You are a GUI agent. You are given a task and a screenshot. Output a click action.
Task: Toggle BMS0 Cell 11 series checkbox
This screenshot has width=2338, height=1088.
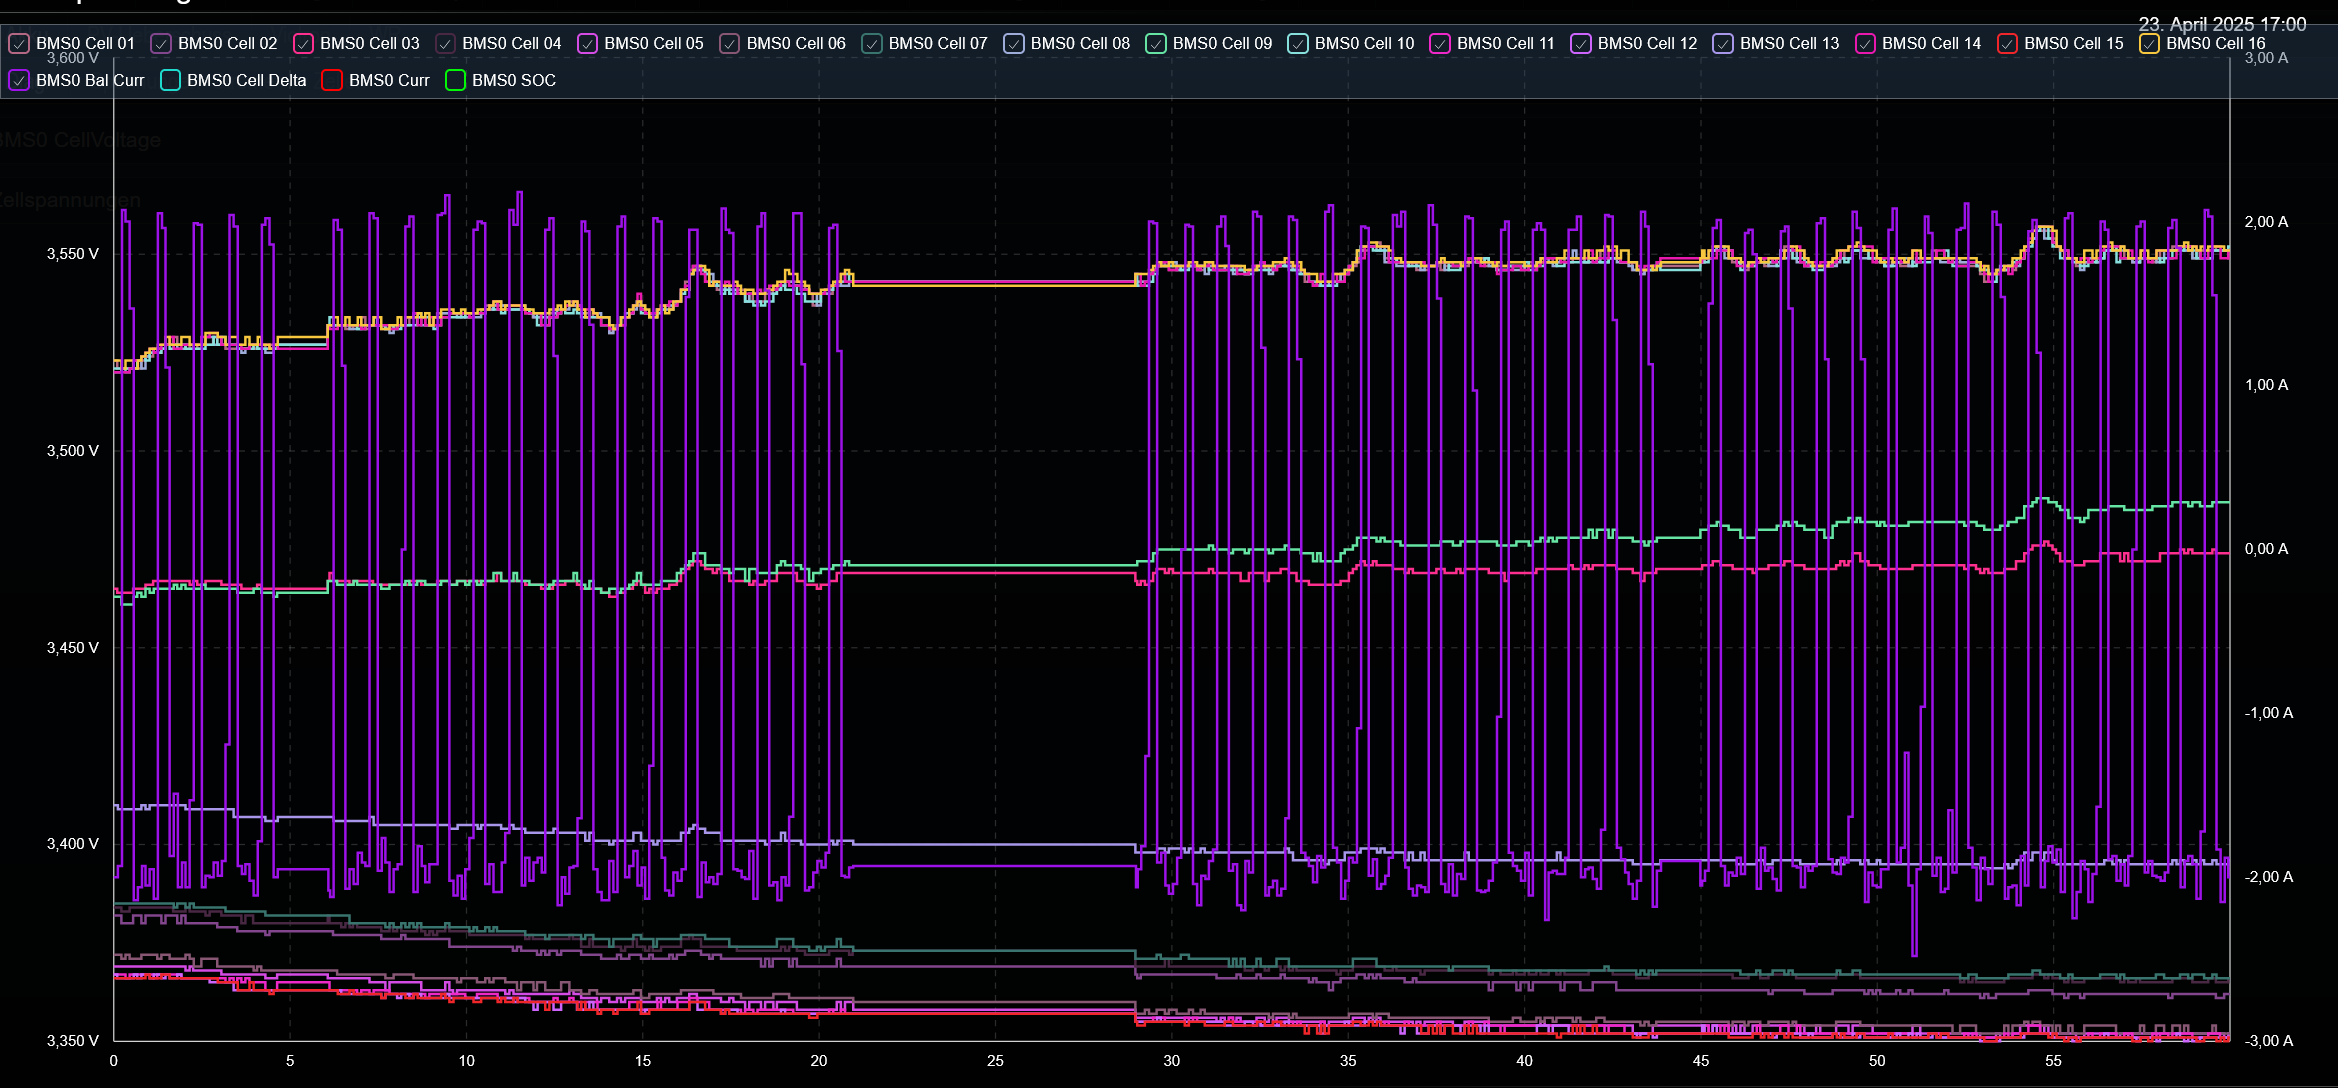click(x=1440, y=44)
